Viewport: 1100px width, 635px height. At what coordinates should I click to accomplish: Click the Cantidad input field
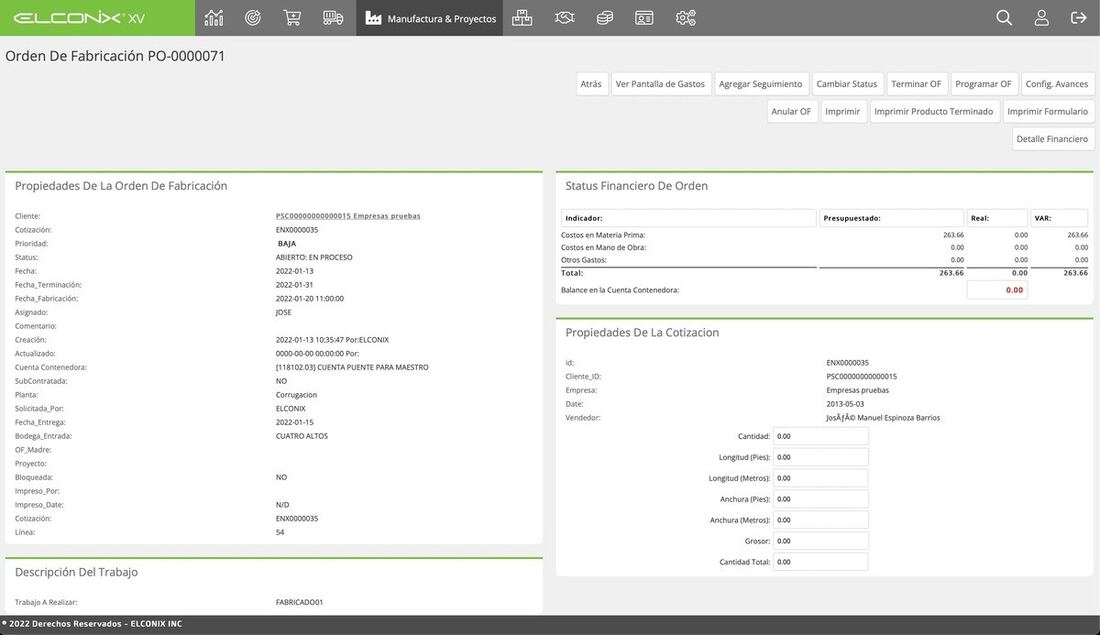(x=820, y=436)
